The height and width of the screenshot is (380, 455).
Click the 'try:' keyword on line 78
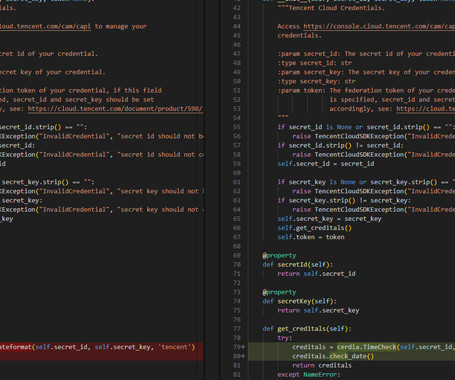coord(285,338)
